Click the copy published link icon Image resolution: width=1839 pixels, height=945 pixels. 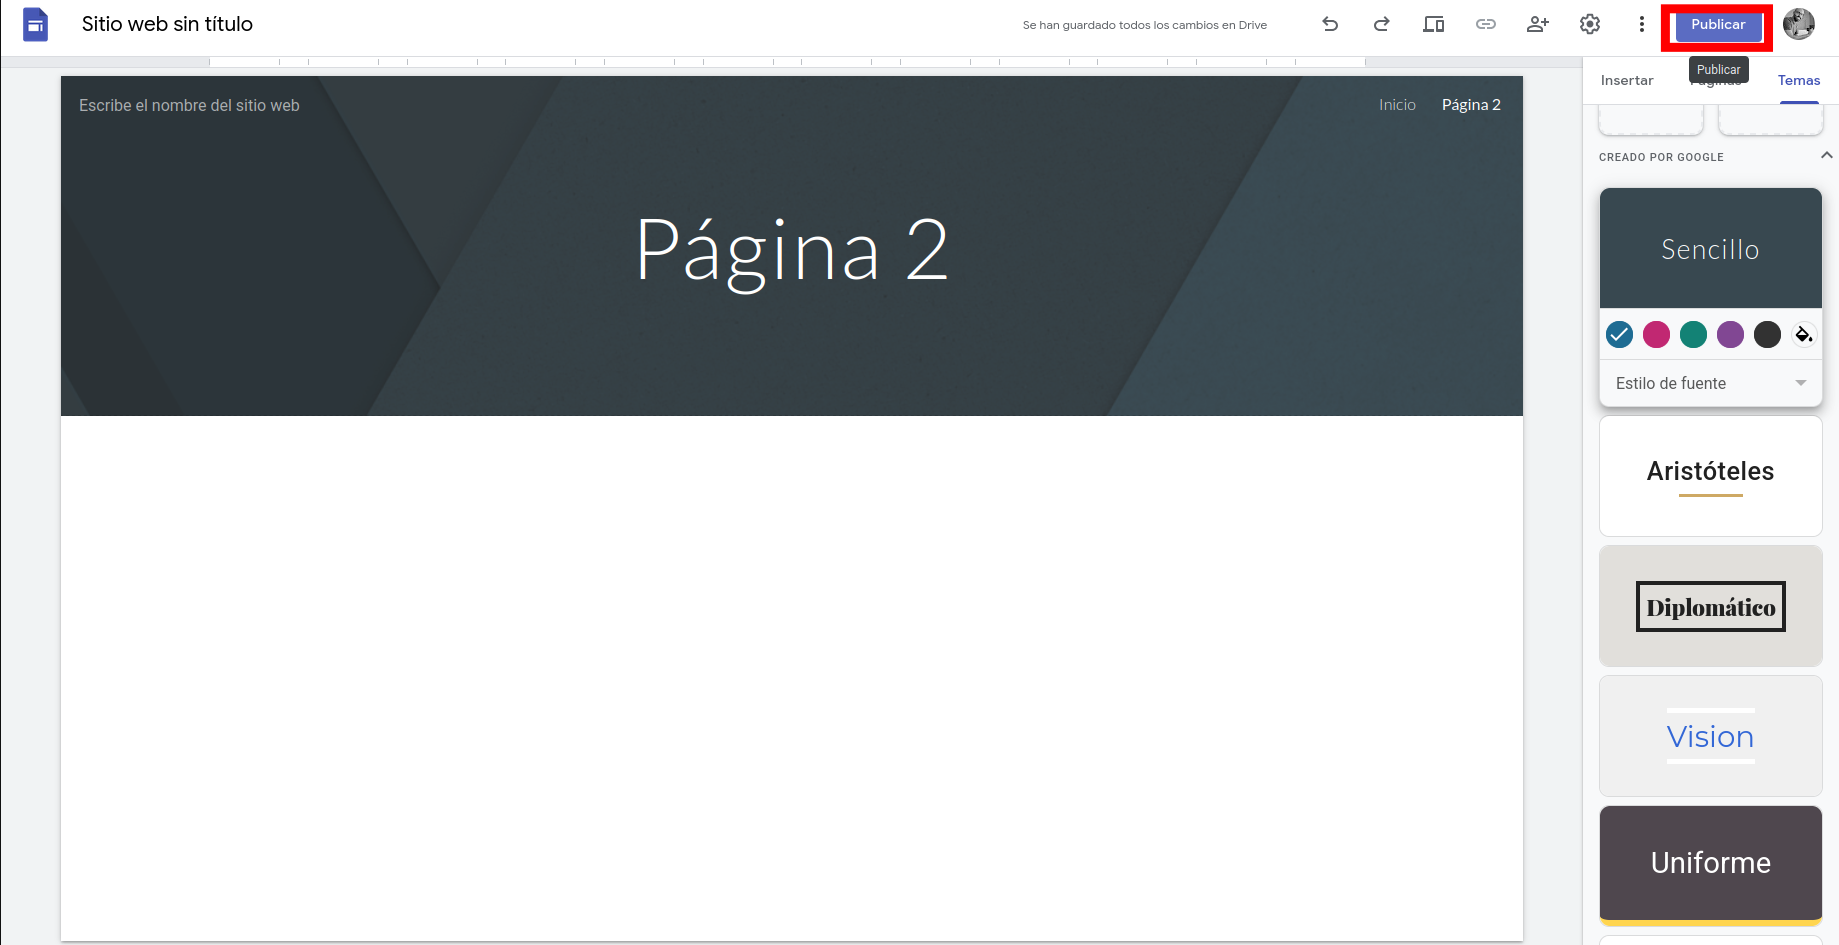1486,24
